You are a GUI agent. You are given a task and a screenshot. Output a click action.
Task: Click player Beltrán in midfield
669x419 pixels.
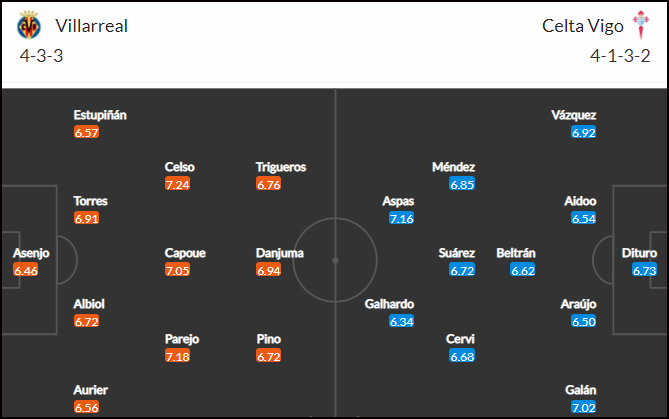tap(516, 253)
